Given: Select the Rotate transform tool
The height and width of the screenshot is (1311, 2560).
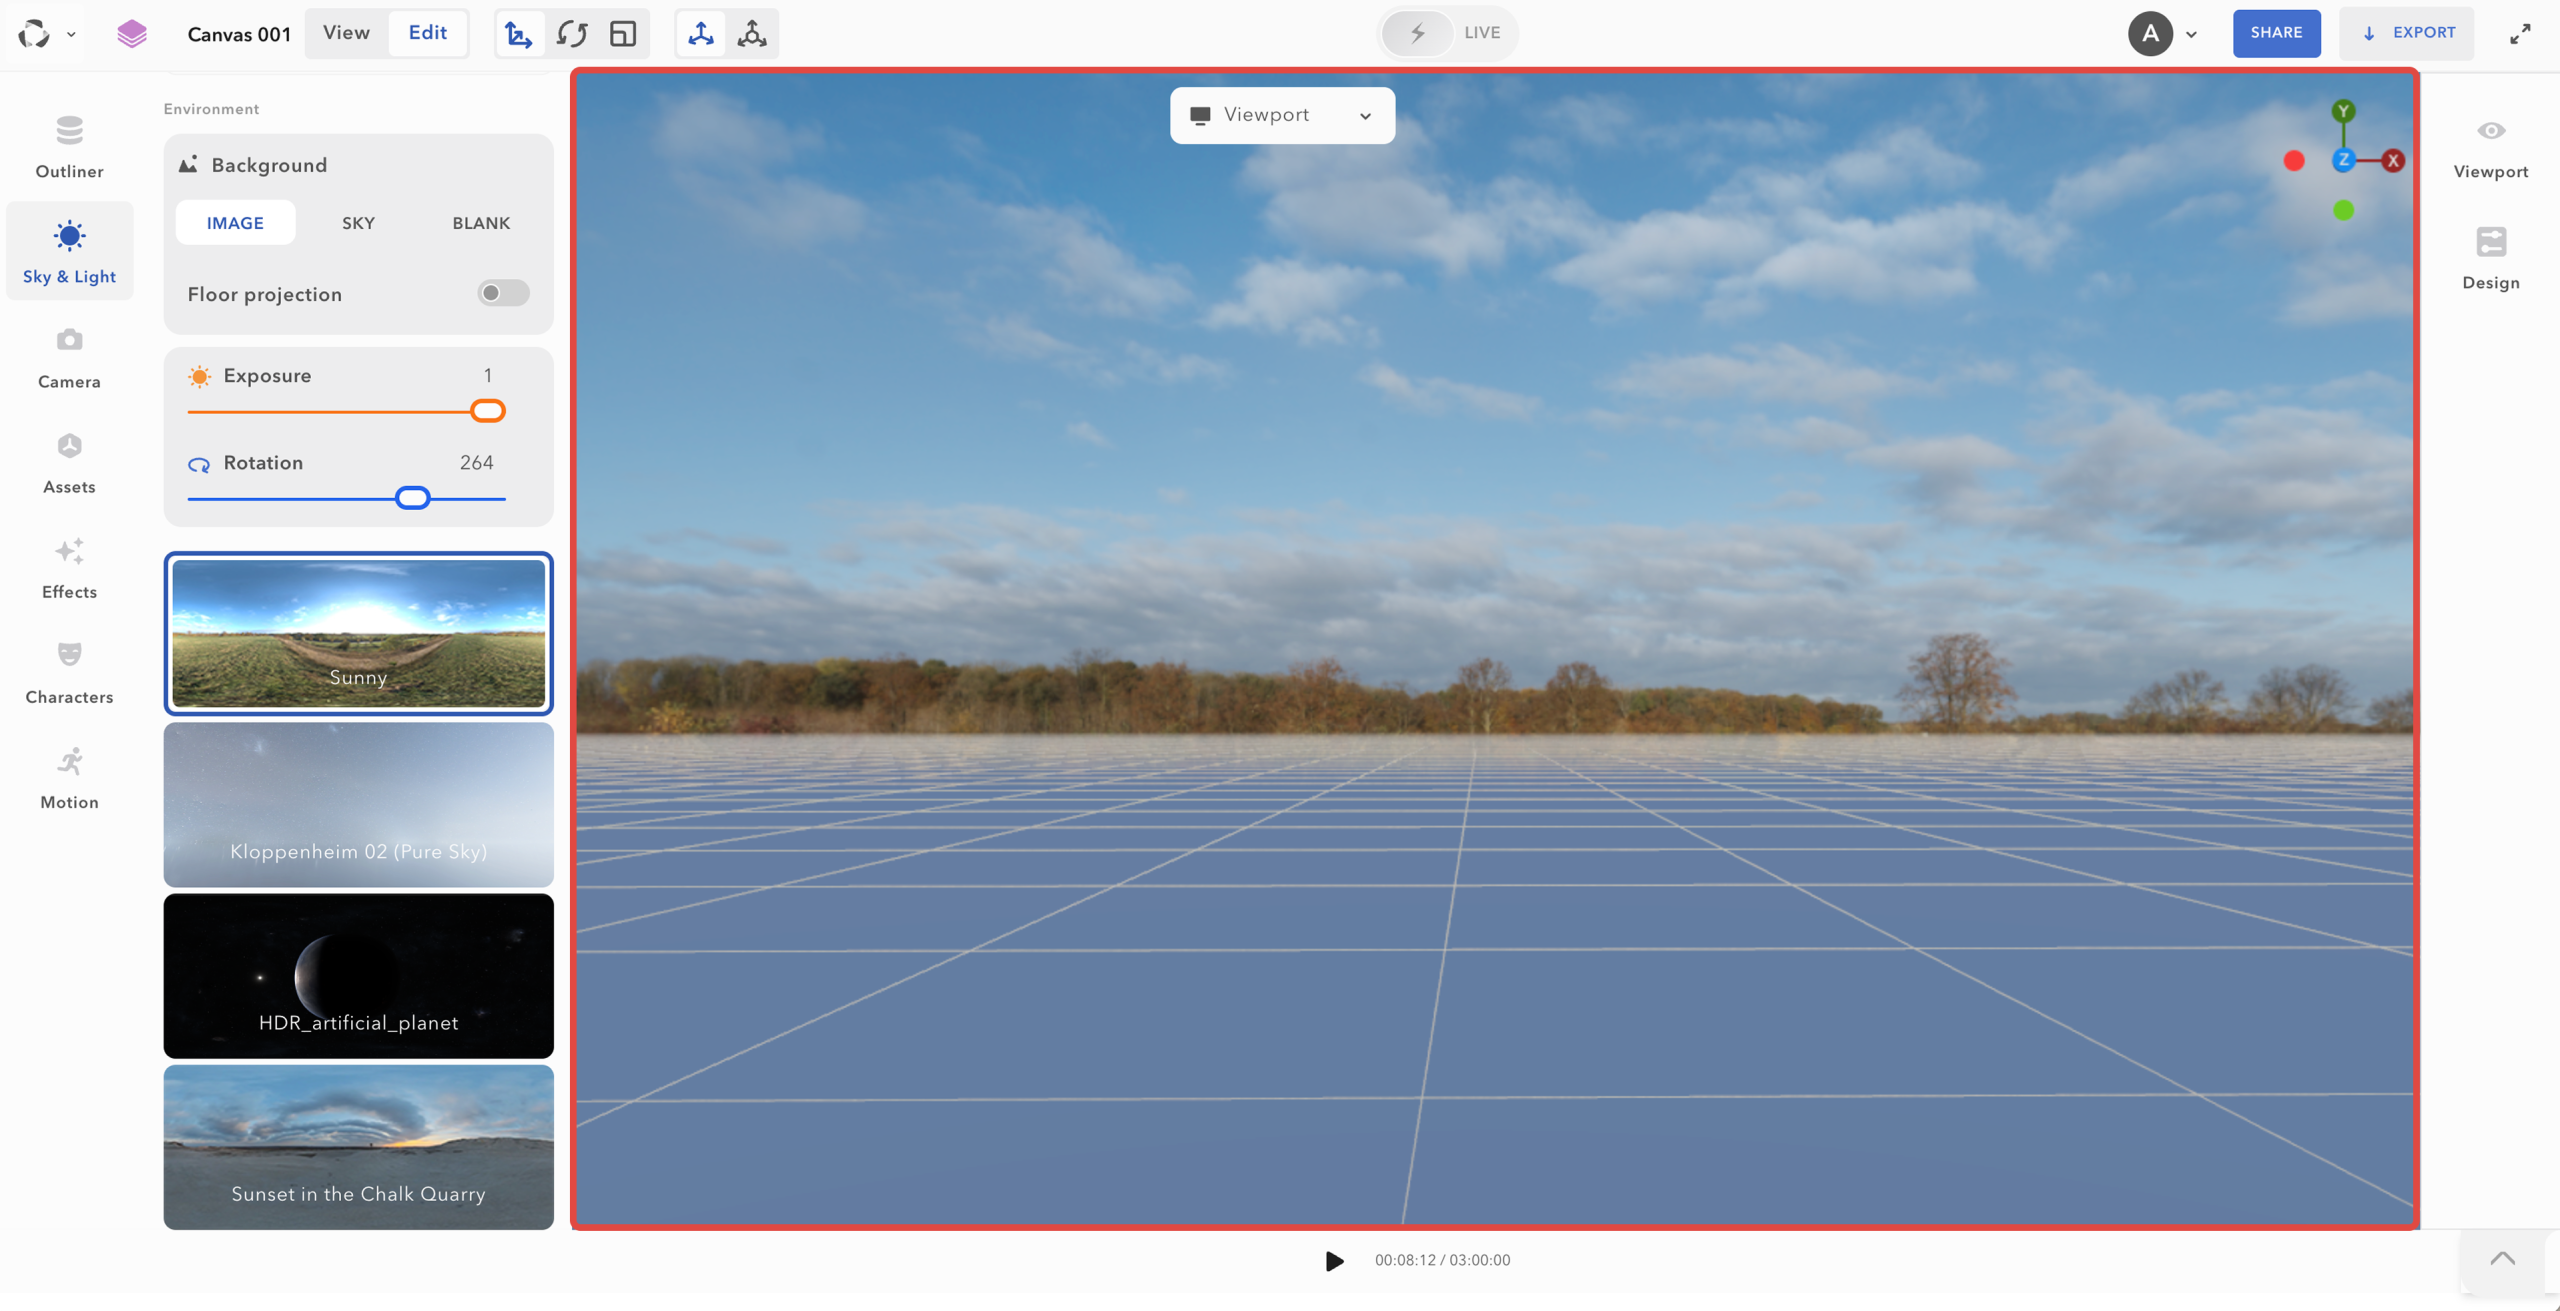Looking at the screenshot, I should [572, 33].
